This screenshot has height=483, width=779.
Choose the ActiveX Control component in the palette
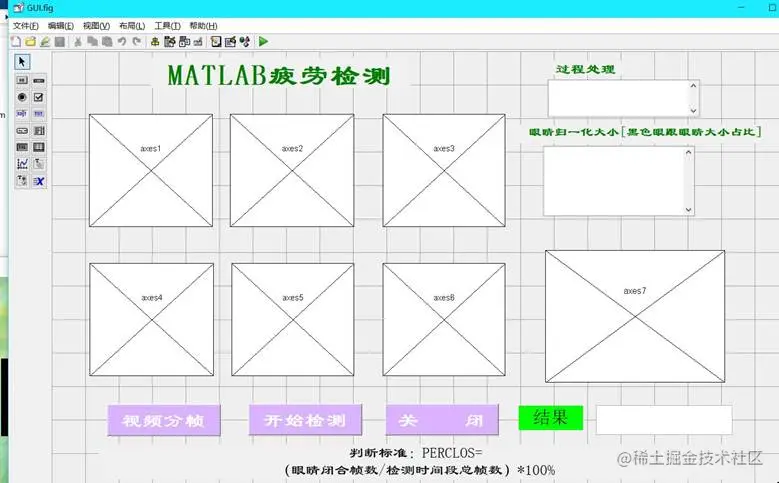39,181
